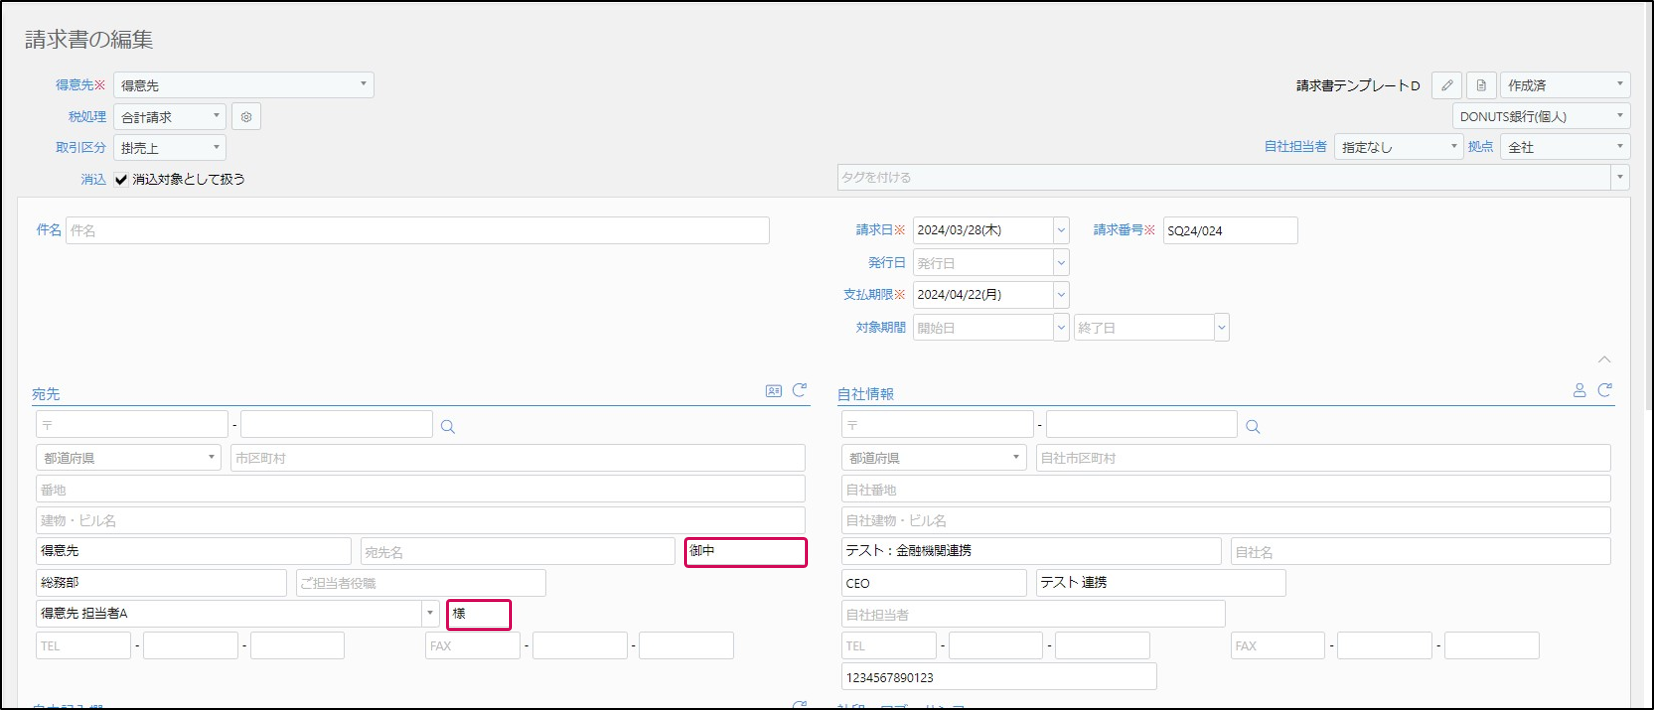Viewport: 1654px width, 710px height.
Task: Search the postal code in 宛先 with magnifier
Action: [x=448, y=427]
